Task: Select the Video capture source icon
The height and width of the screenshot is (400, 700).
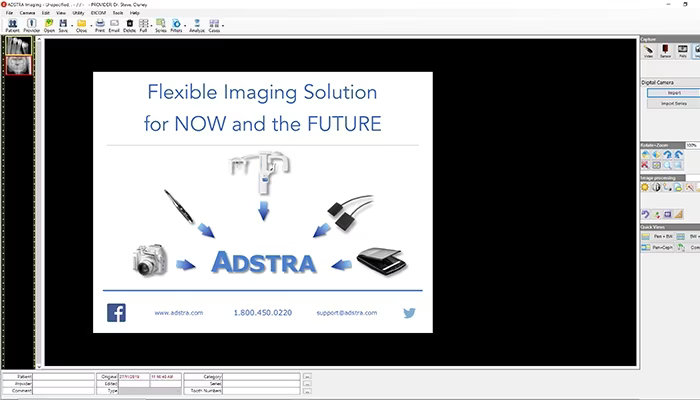Action: [x=648, y=51]
